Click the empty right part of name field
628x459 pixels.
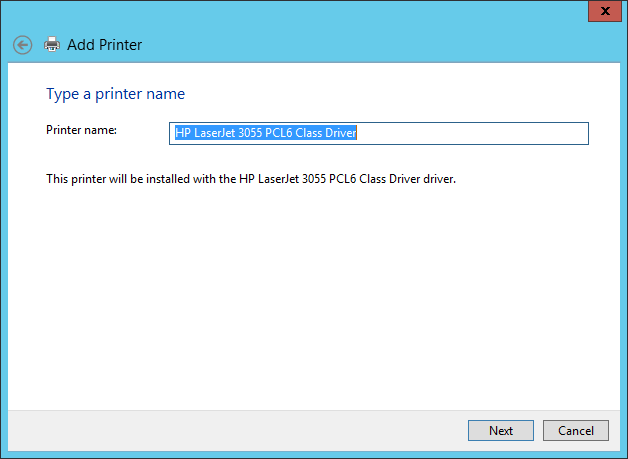click(480, 133)
